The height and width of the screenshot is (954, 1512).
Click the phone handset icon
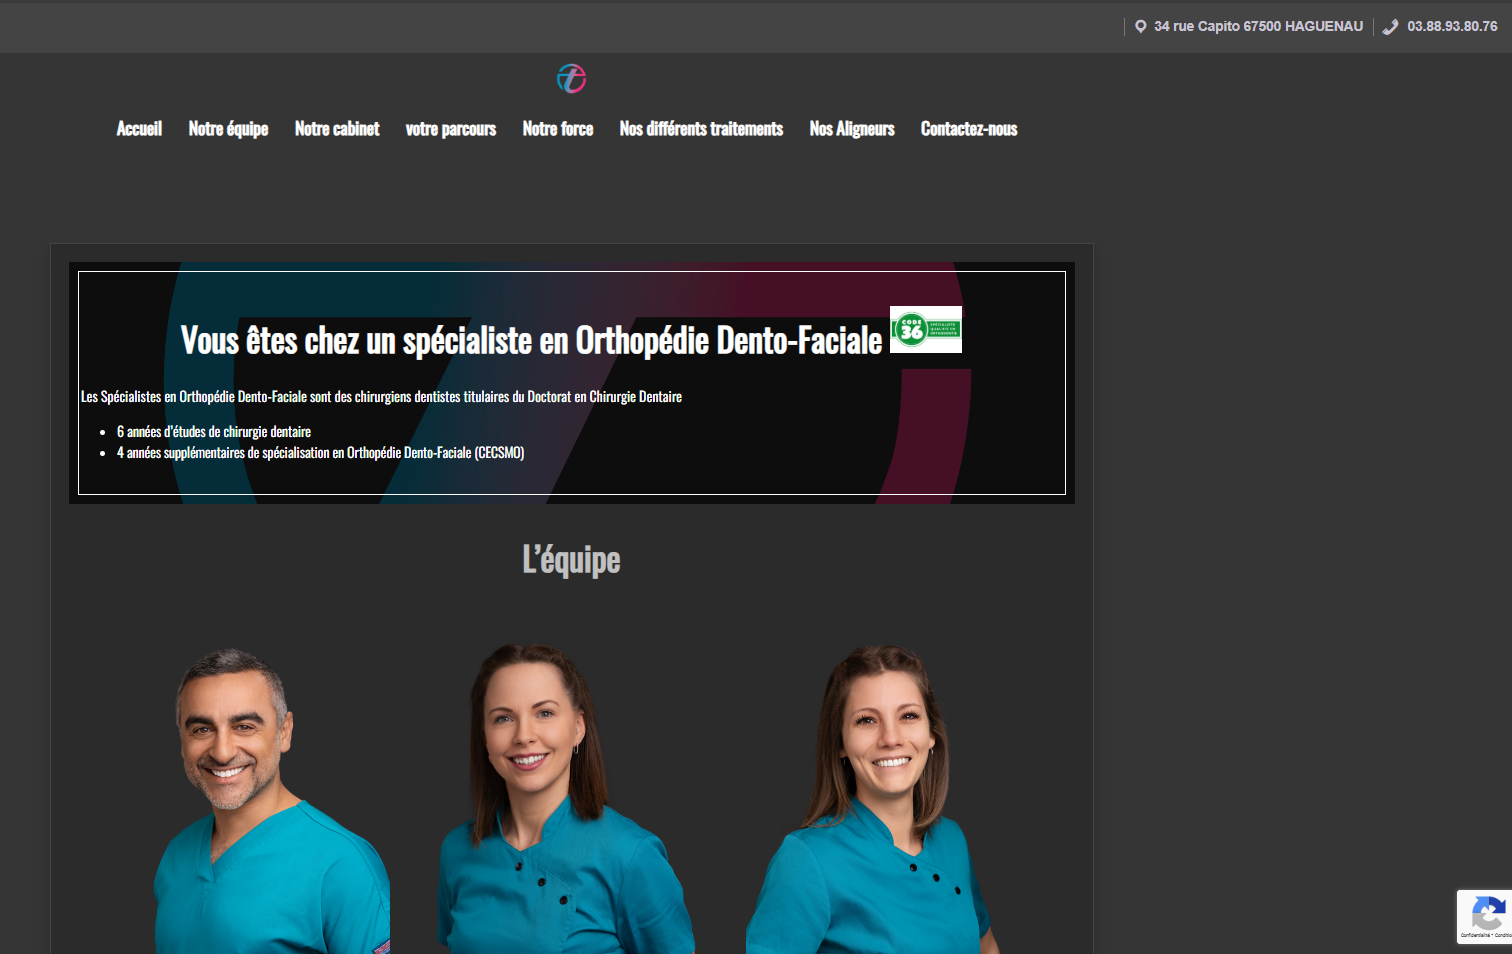pos(1390,27)
